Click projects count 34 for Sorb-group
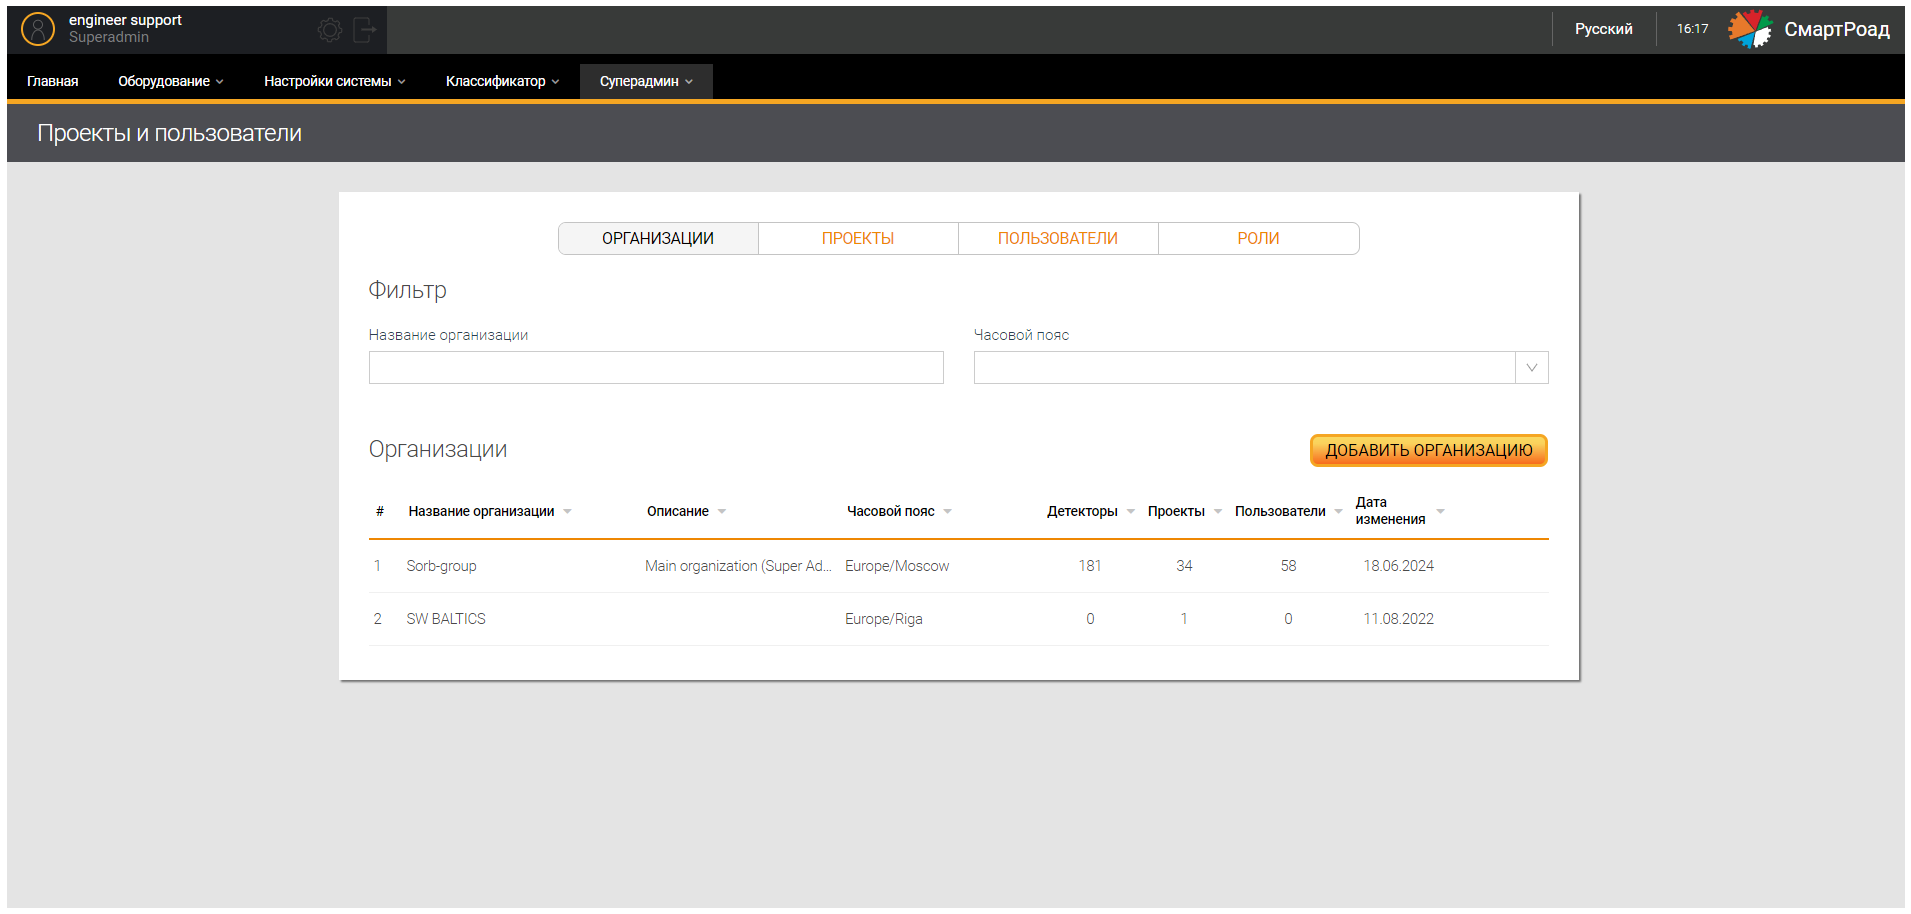The height and width of the screenshot is (914, 1911). coord(1184,566)
